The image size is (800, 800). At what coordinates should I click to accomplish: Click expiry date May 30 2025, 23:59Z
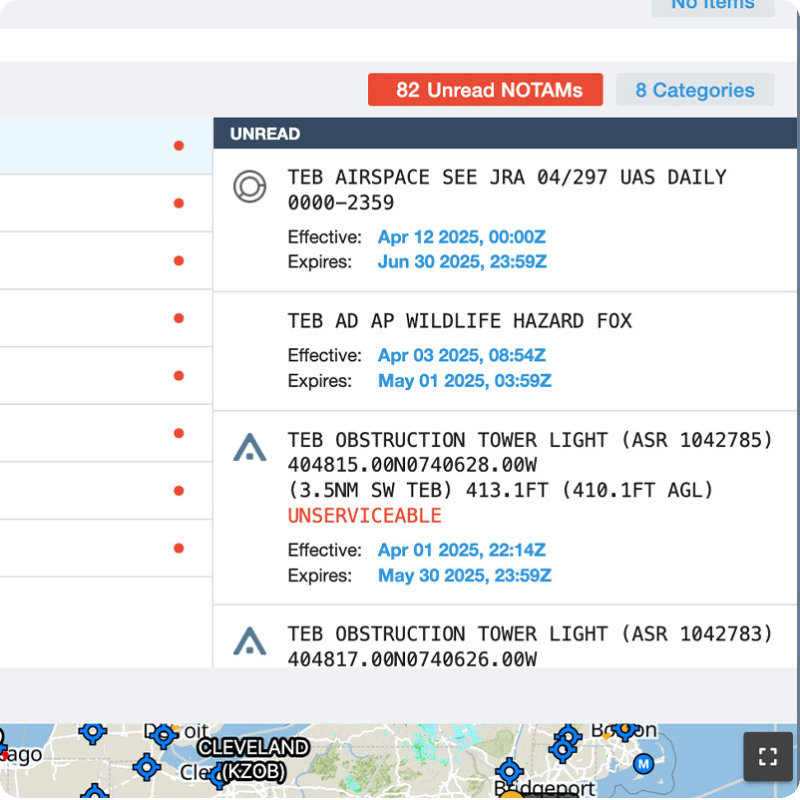465,576
